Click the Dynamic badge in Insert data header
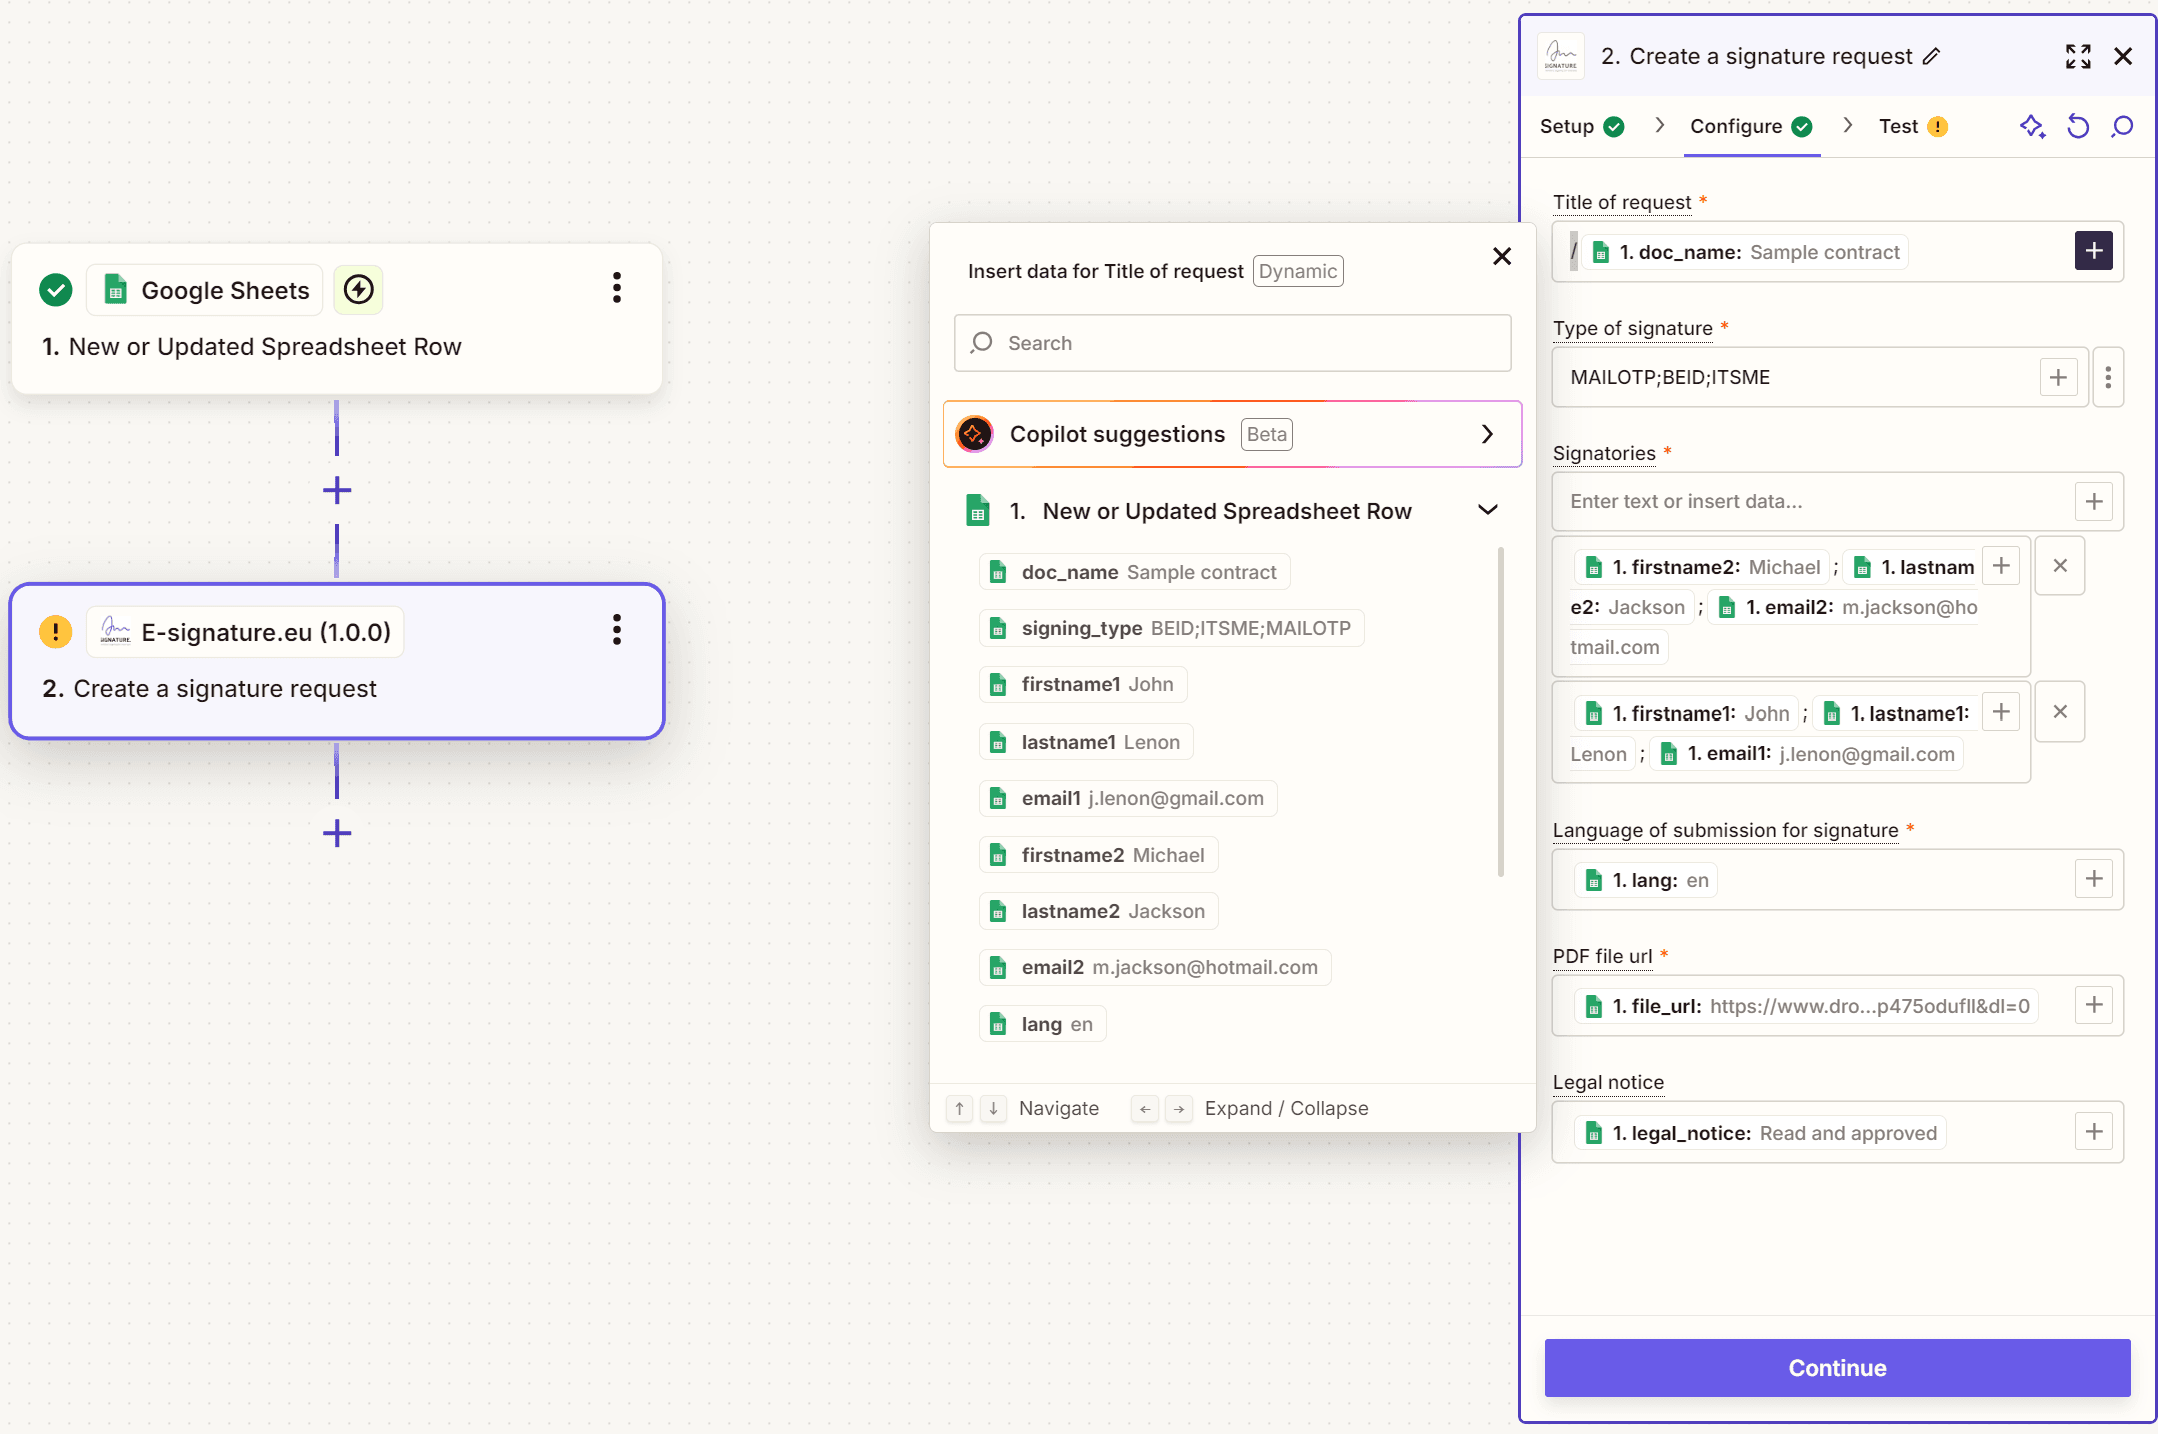The image size is (2158, 1434). point(1298,271)
